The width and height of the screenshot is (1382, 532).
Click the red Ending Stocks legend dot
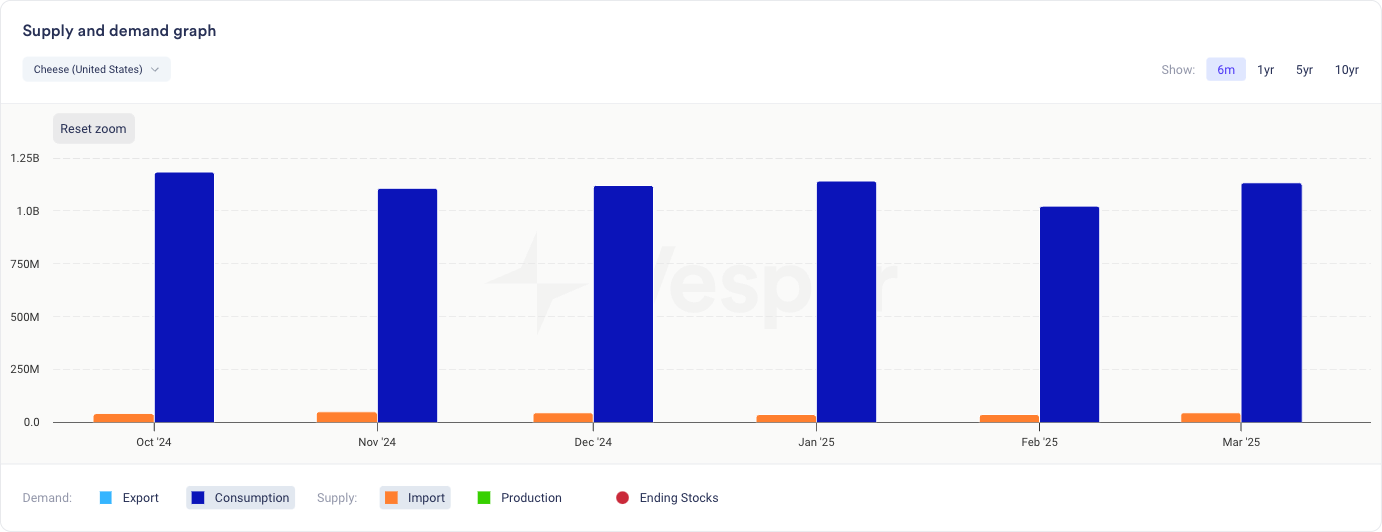tap(622, 498)
